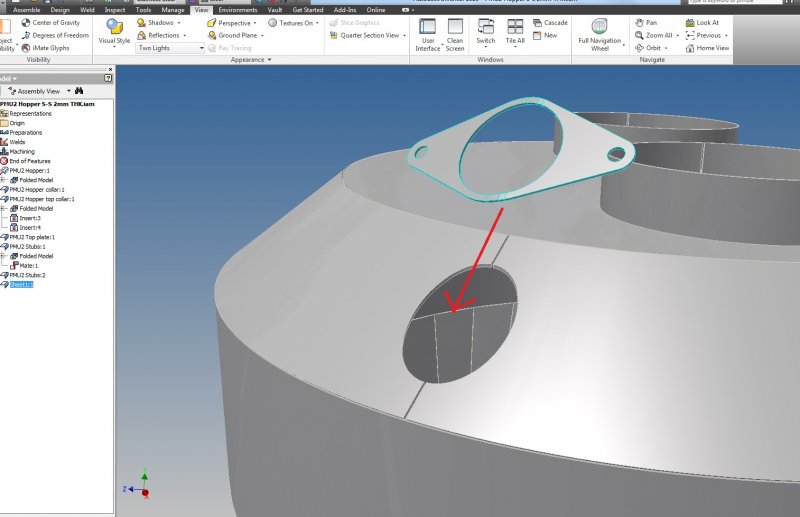800x517 pixels.
Task: Open a New window
Action: point(545,35)
